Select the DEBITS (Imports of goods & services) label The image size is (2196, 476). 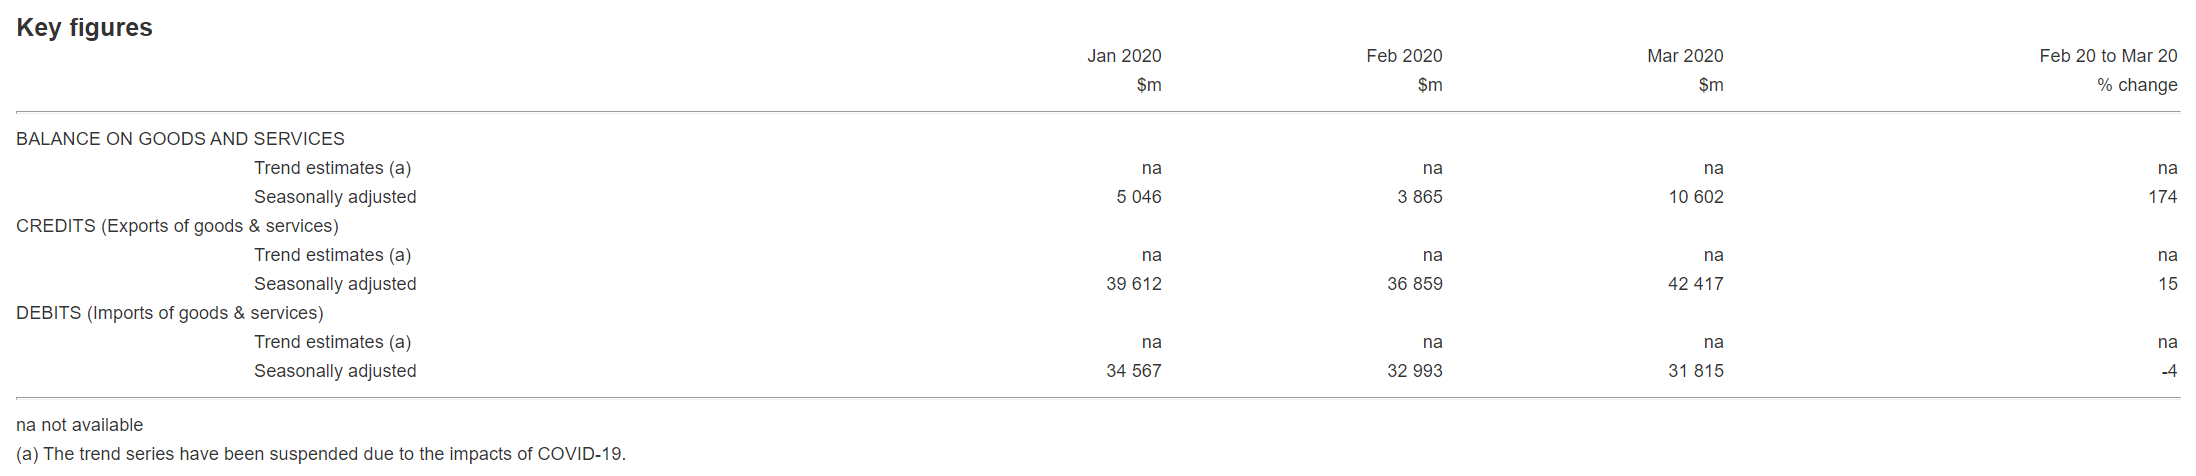[170, 313]
